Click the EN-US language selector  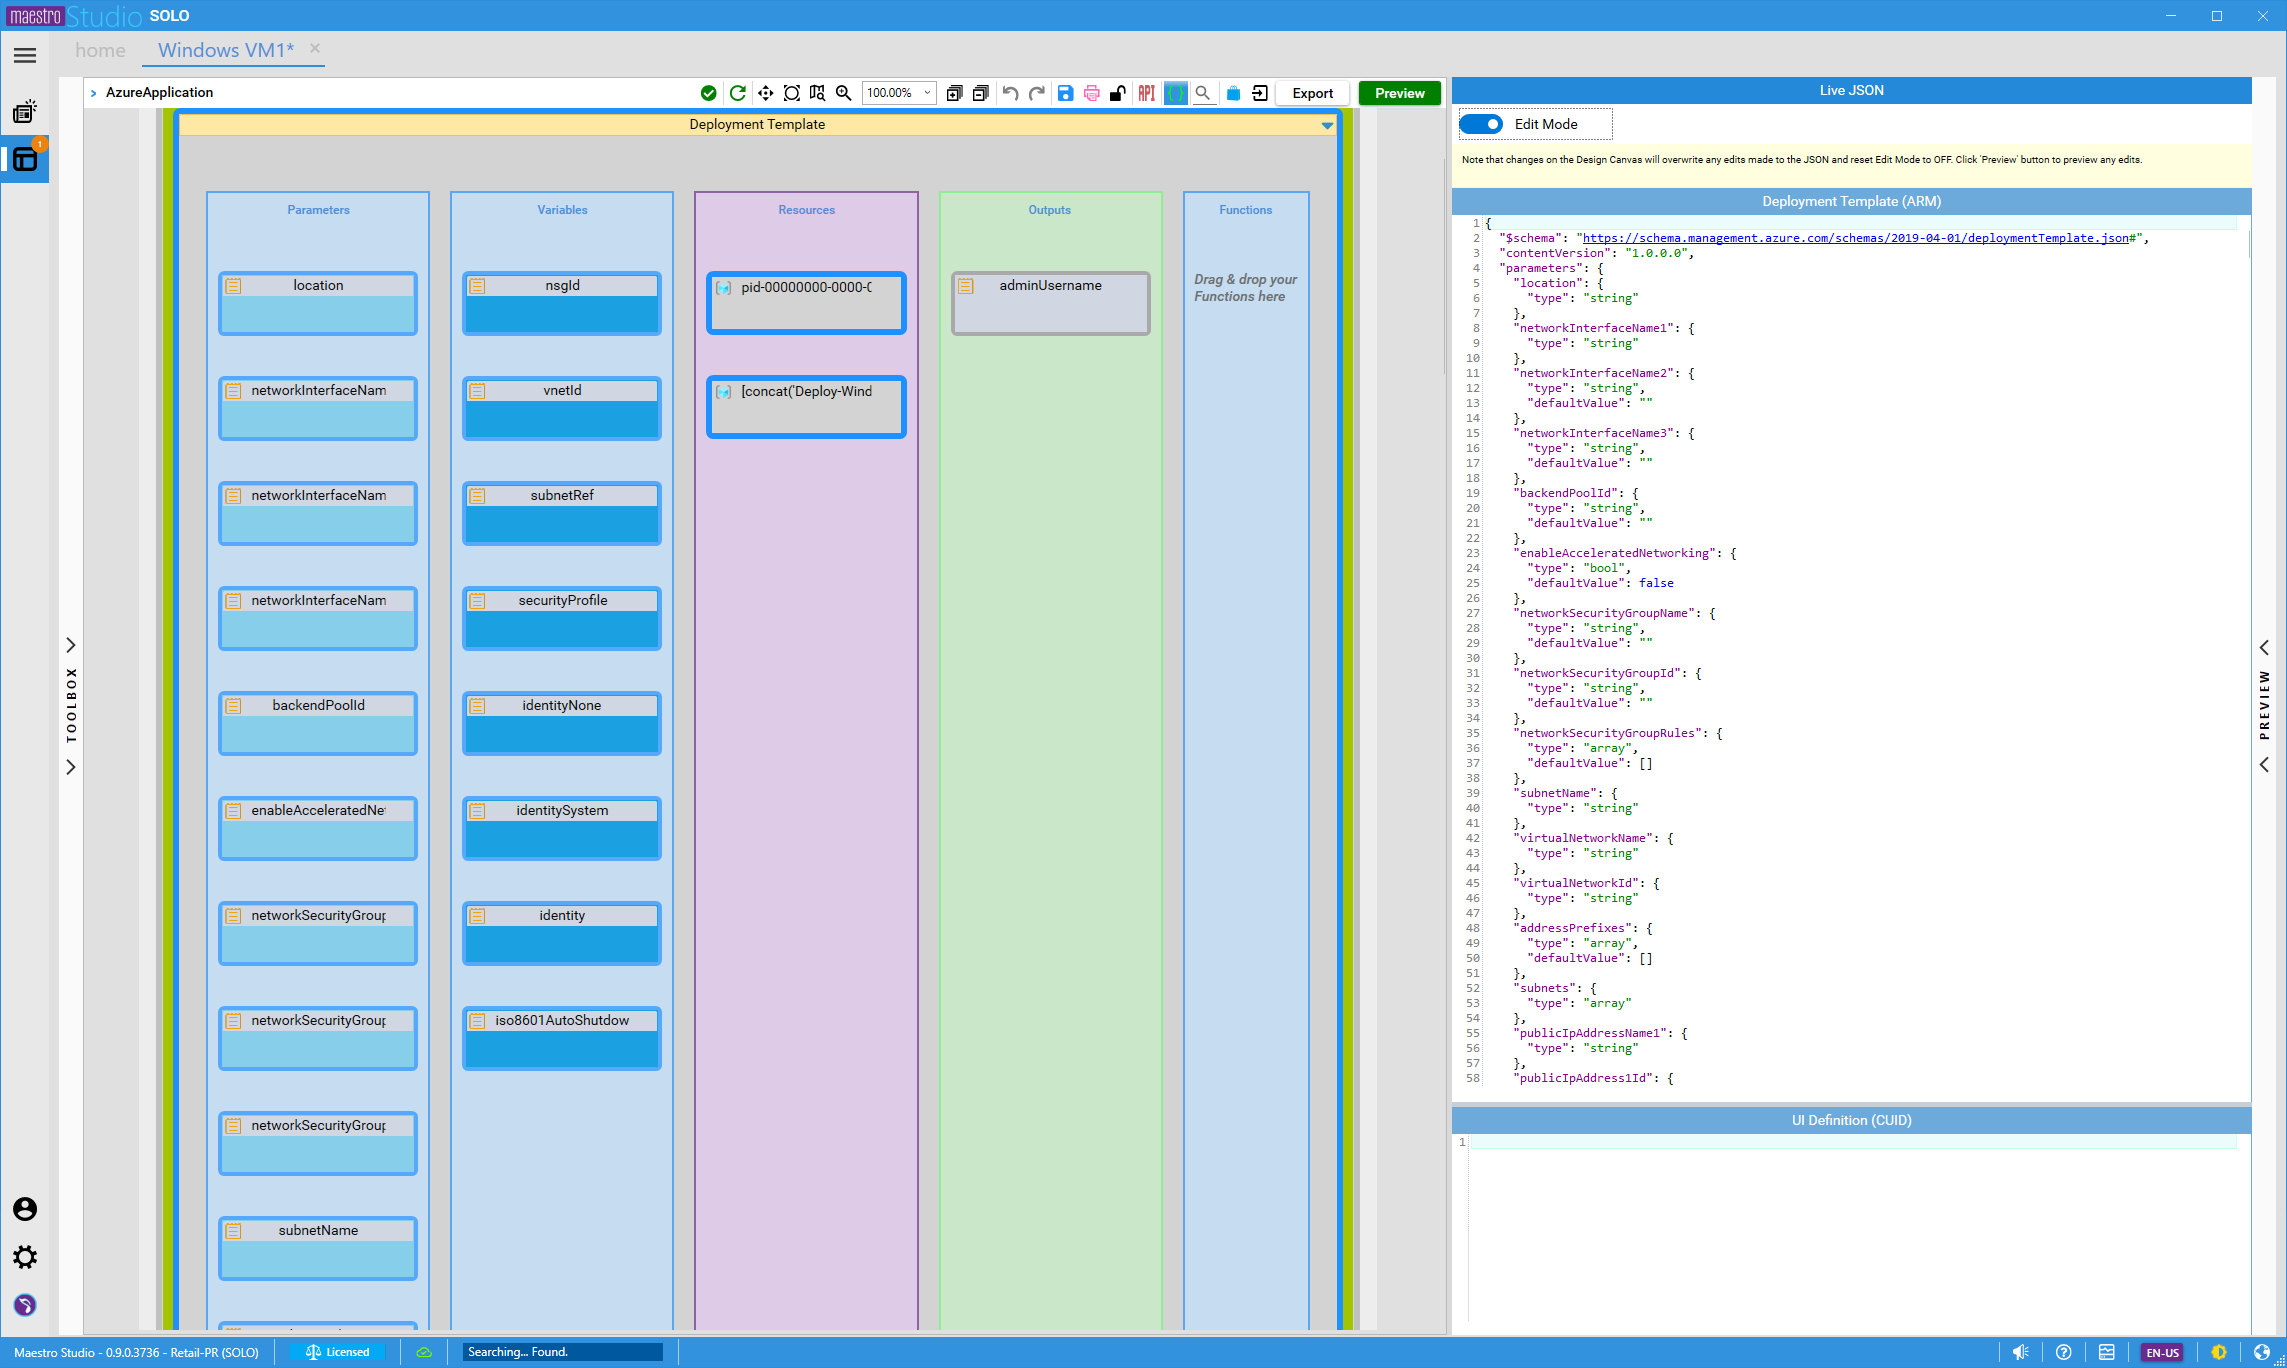(2162, 1352)
